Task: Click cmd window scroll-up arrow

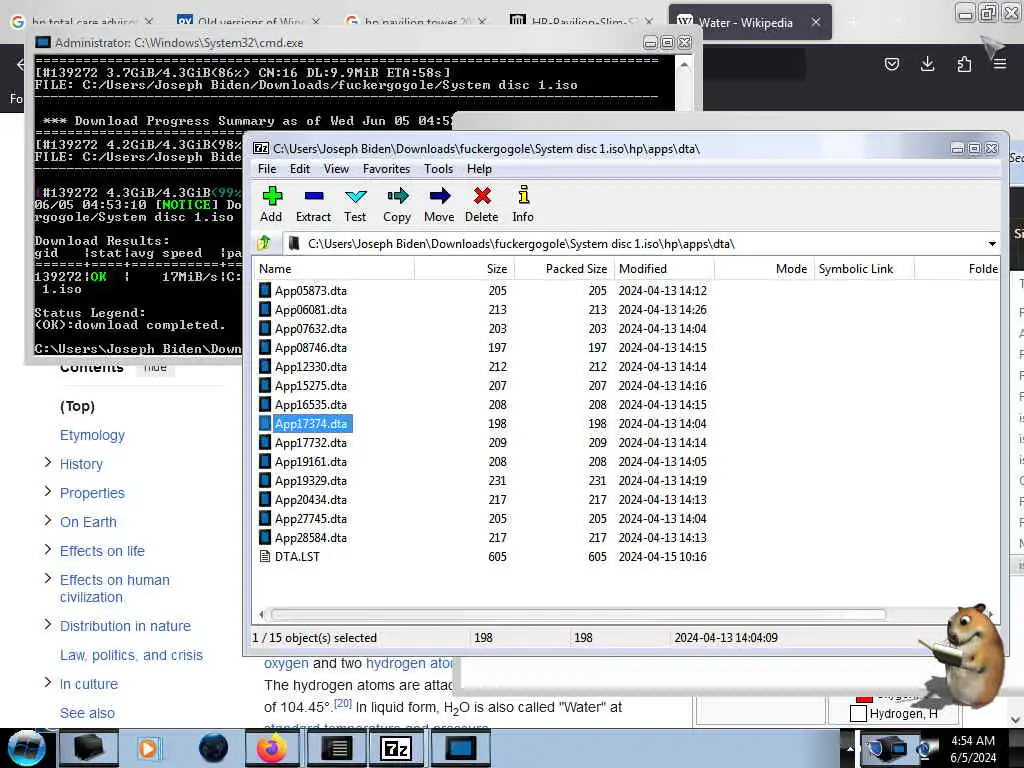Action: point(684,65)
